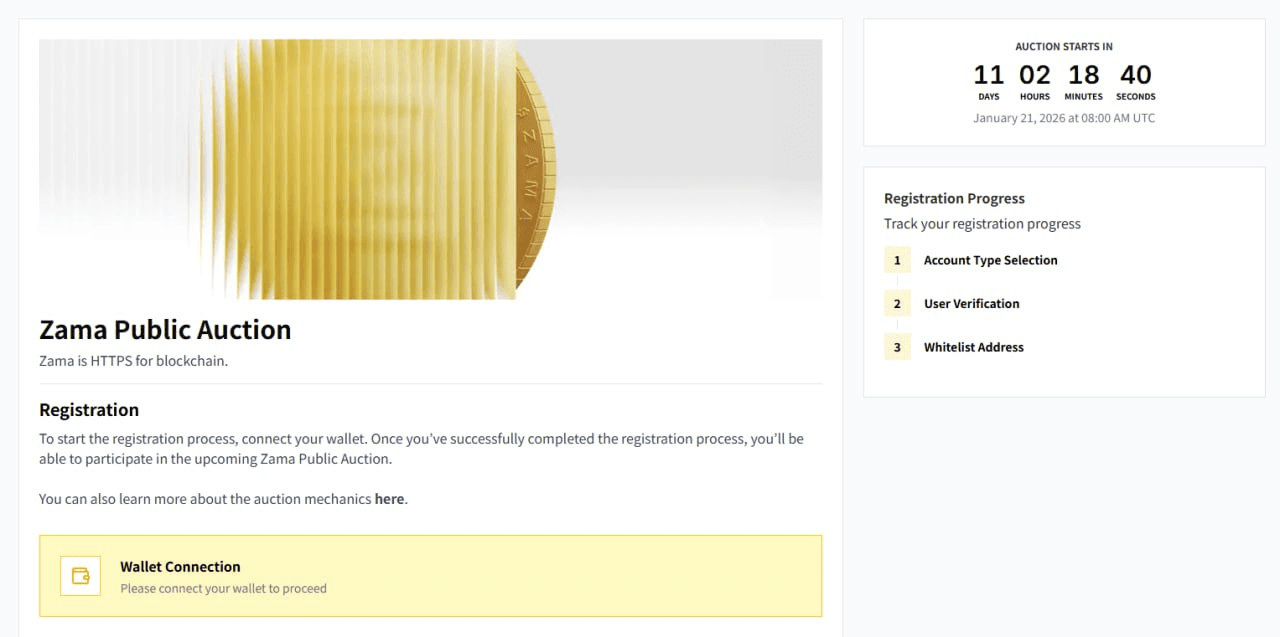Select step 1 number badge

(x=897, y=260)
